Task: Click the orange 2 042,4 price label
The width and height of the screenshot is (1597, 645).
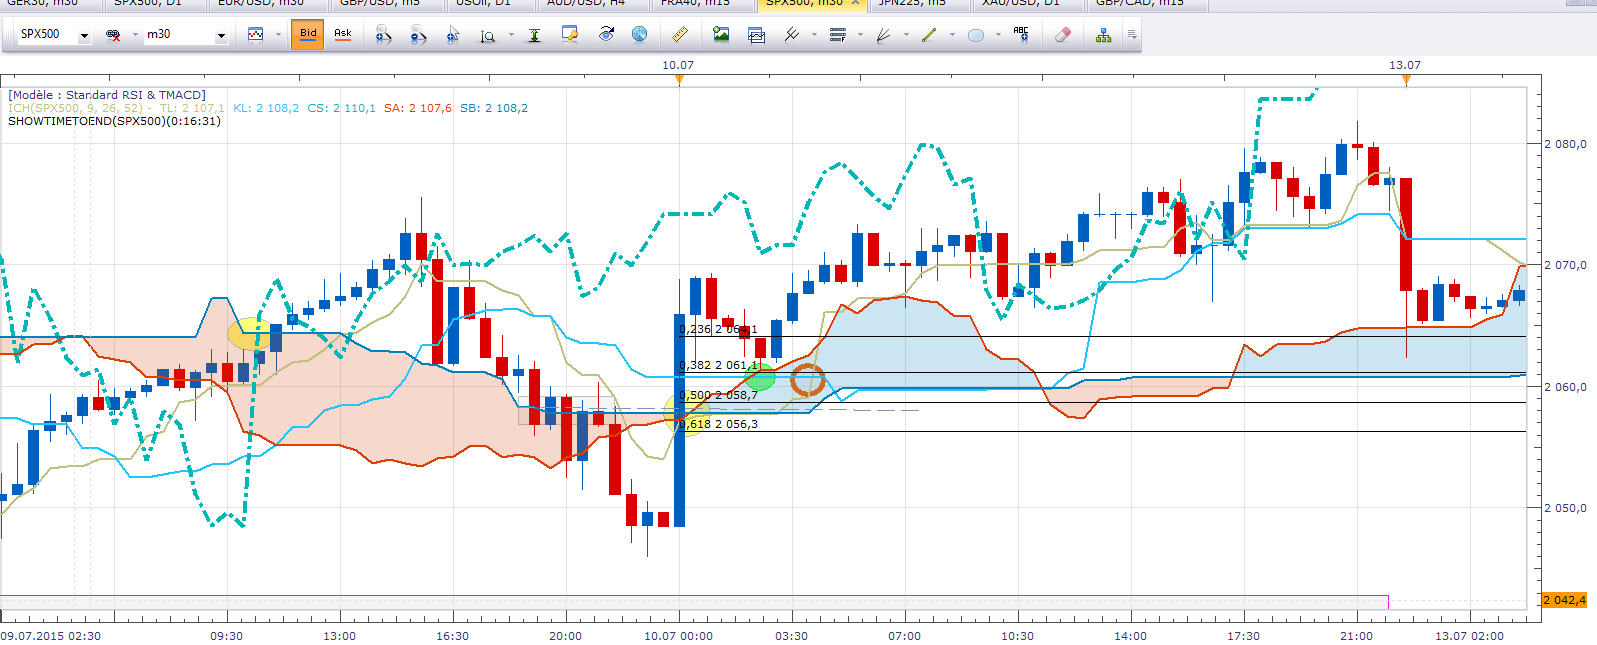Action: [x=1565, y=600]
